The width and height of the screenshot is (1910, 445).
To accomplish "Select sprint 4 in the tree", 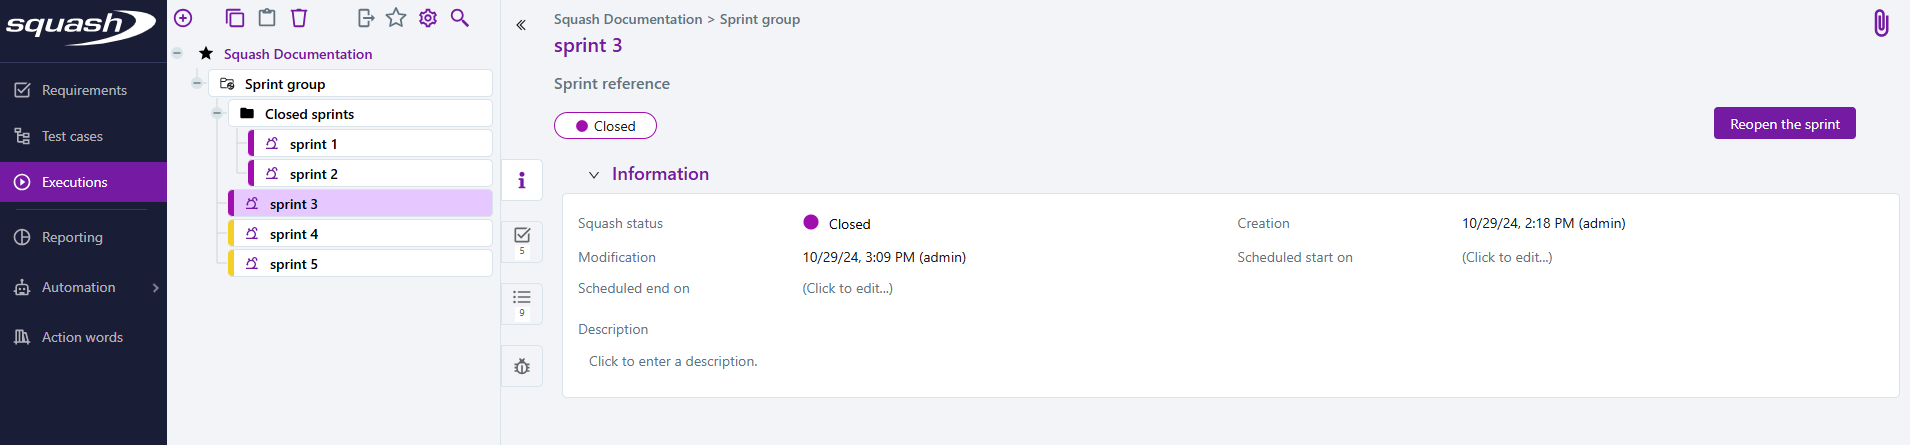I will coord(294,234).
